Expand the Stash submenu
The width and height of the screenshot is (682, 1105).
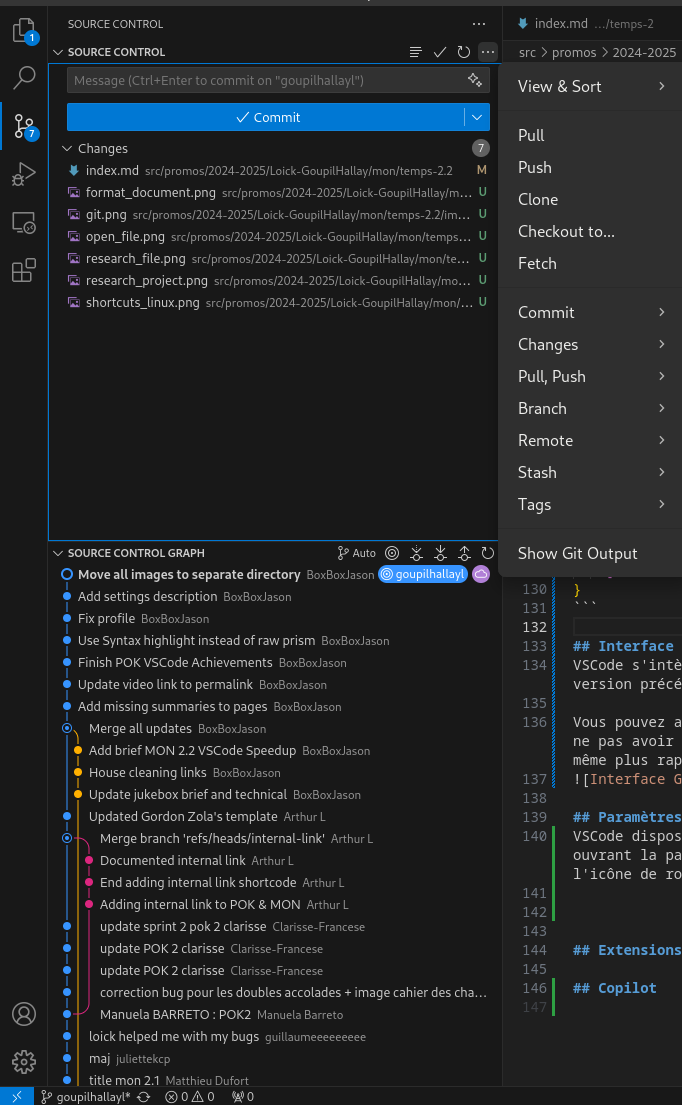point(591,472)
